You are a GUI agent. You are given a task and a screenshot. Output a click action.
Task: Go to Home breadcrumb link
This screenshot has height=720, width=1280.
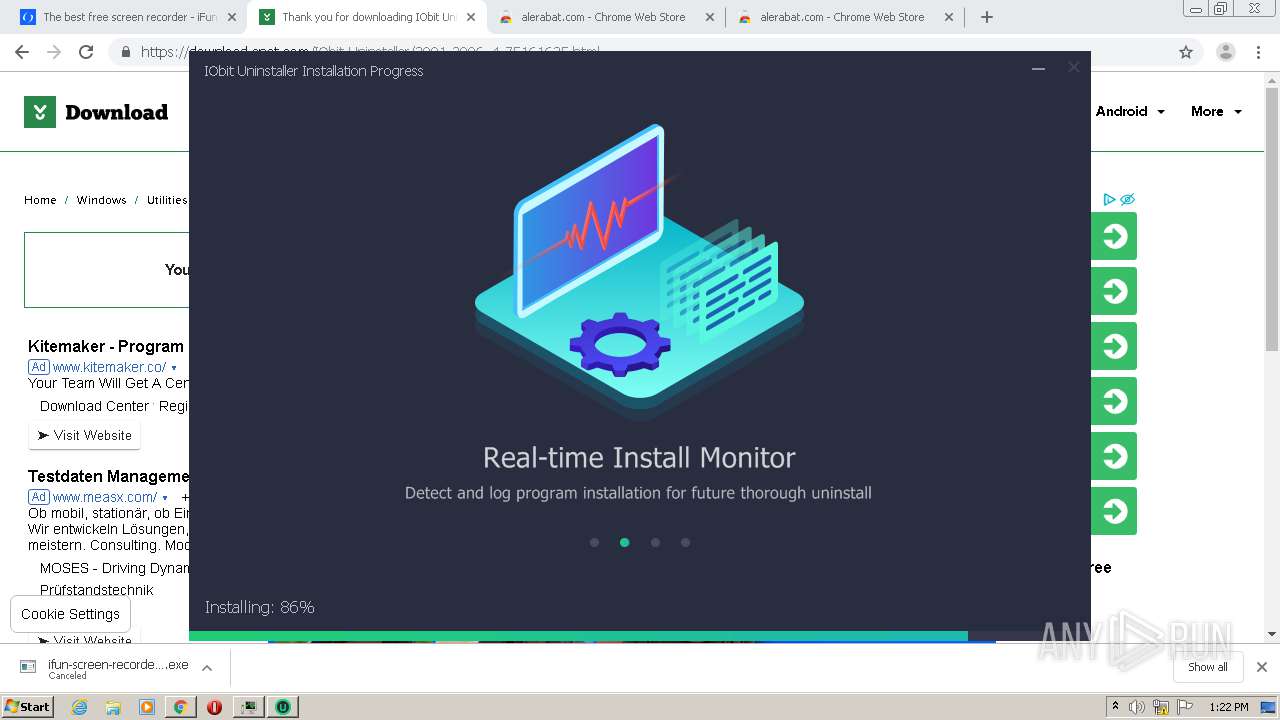(40, 200)
